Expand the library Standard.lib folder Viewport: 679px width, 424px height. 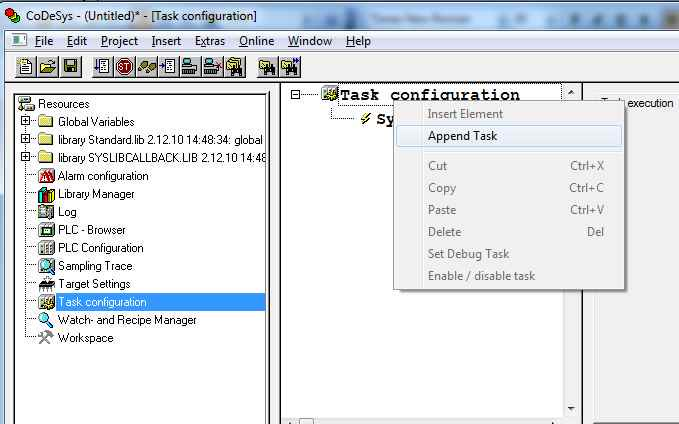point(26,139)
